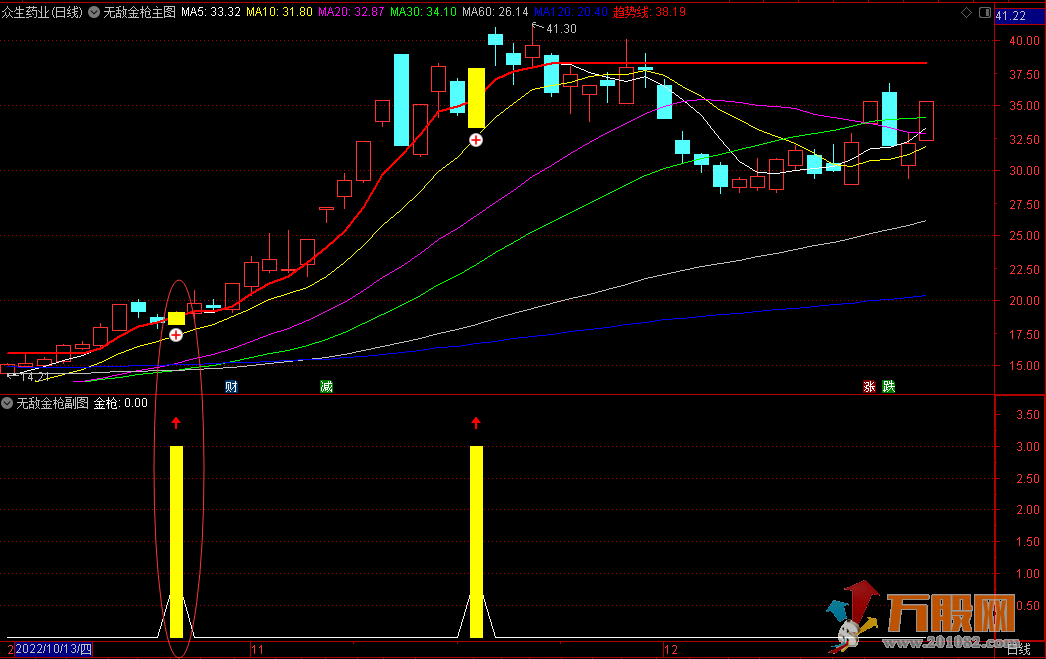The height and width of the screenshot is (659, 1046).
Task: Click the 1.00 sub chart axis label
Action: (1027, 574)
